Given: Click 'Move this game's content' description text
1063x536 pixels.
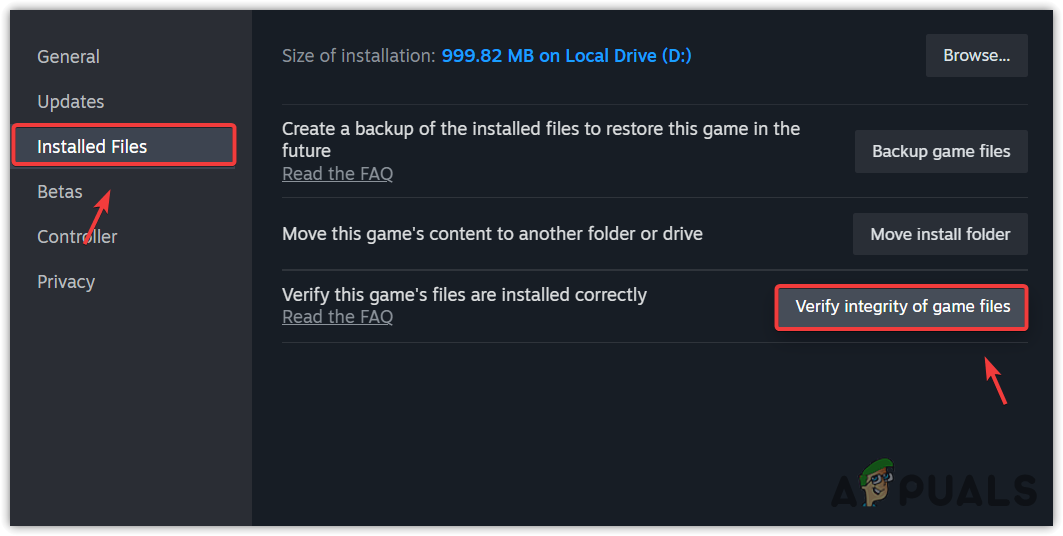Looking at the screenshot, I should 492,234.
